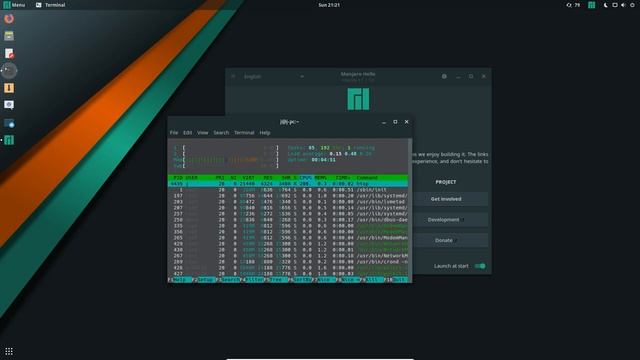
Task: Click the Terminal app indicator in top panel
Action: click(51, 5)
